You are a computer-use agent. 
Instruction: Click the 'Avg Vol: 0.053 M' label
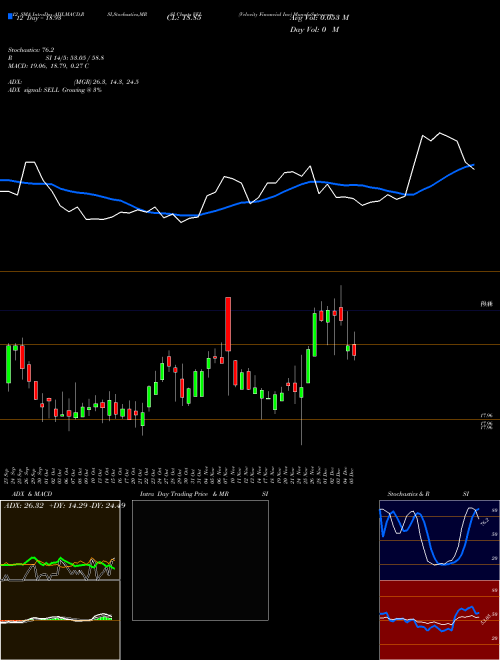pos(319,17)
